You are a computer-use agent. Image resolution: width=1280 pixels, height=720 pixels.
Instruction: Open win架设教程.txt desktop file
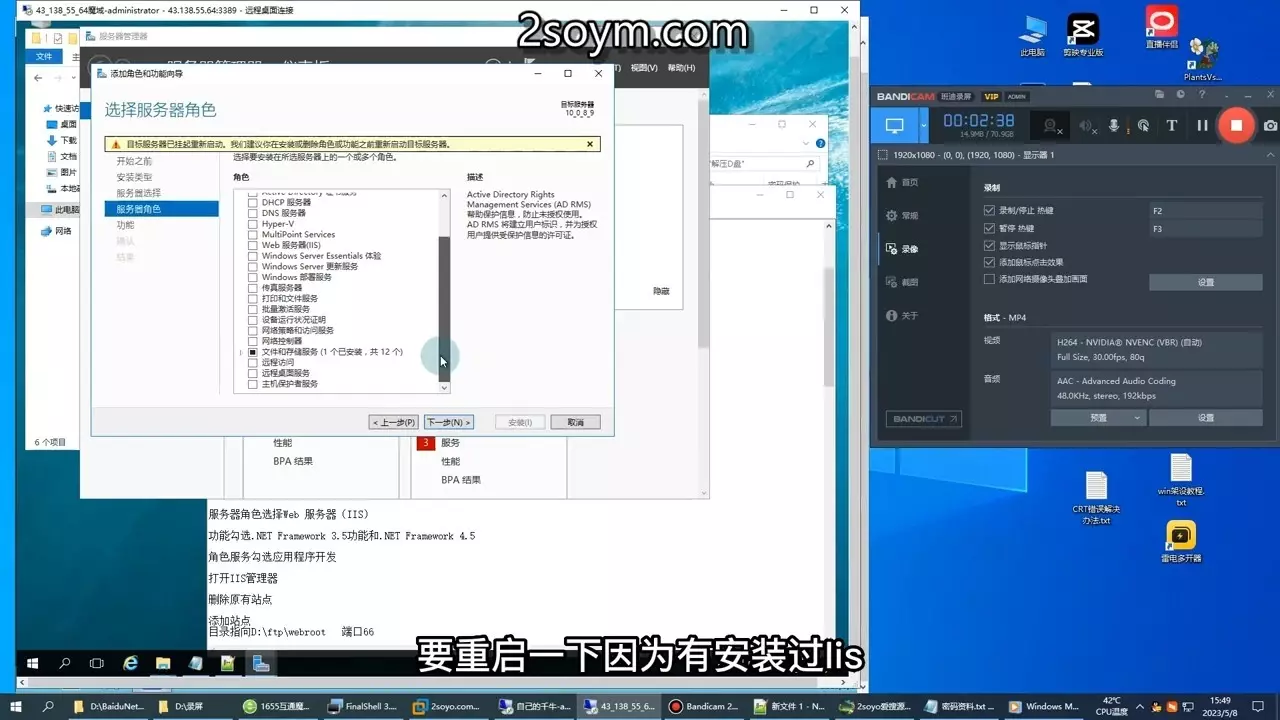click(x=1181, y=480)
